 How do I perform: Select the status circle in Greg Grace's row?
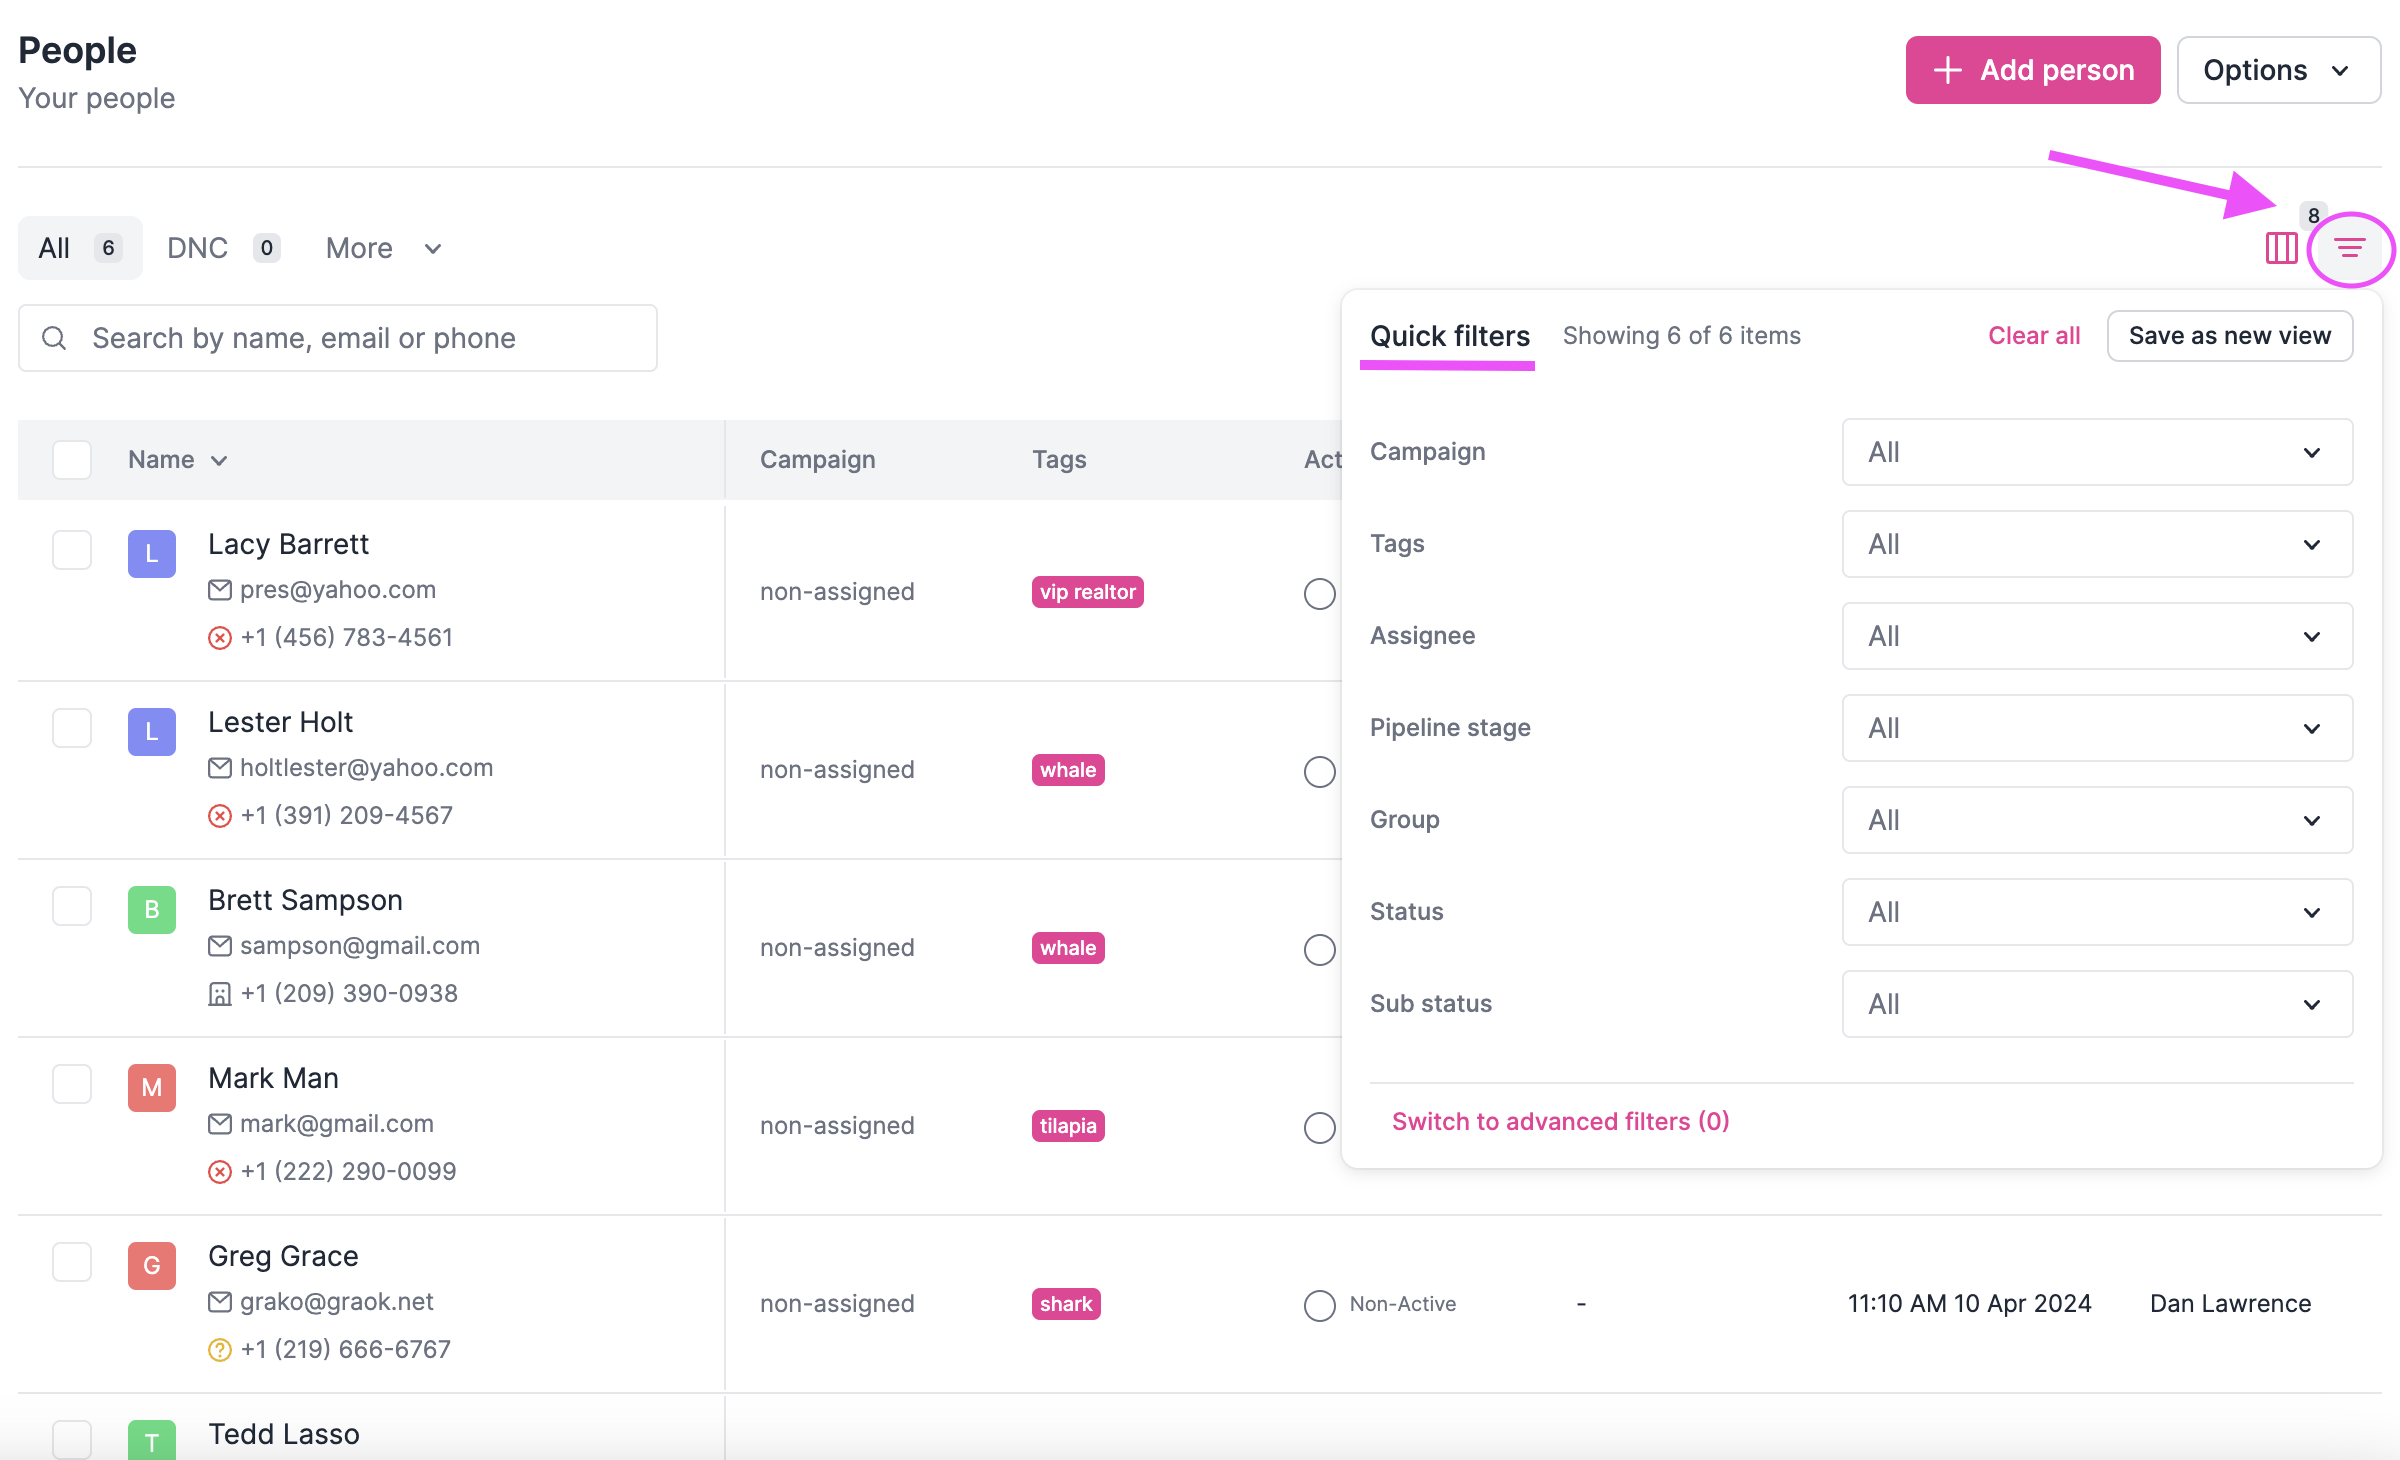coord(1319,1305)
